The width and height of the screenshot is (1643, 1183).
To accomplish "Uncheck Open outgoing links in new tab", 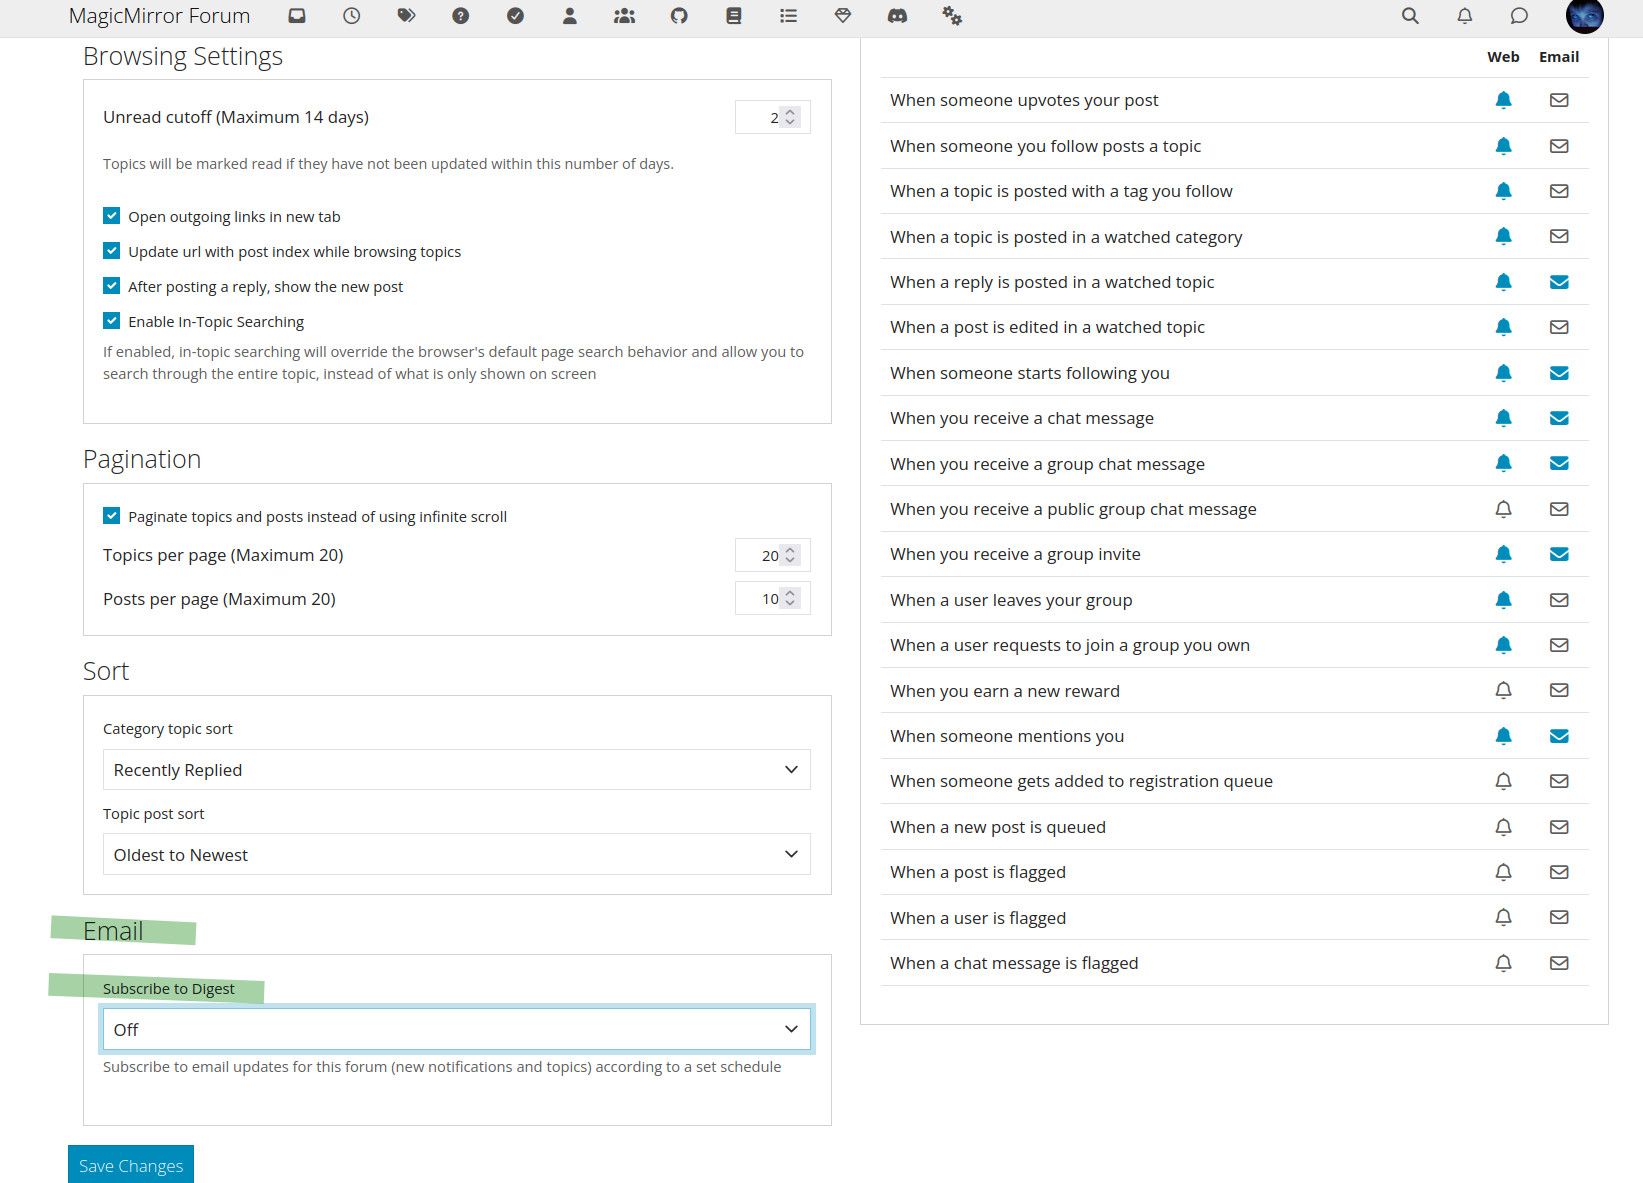I will pos(111,216).
